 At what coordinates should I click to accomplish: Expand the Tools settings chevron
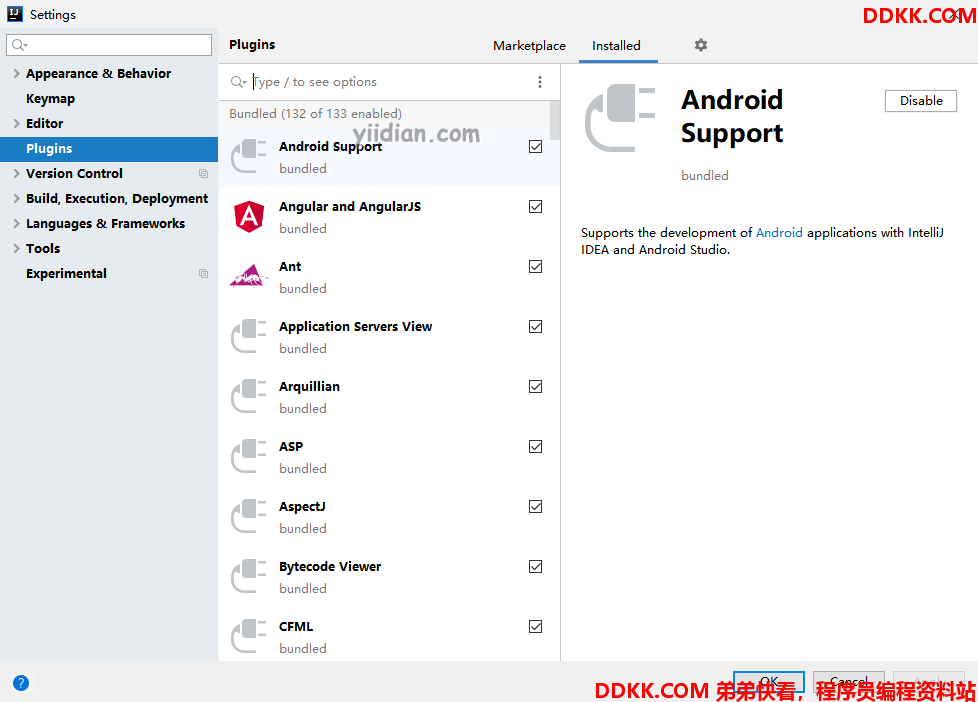click(16, 248)
